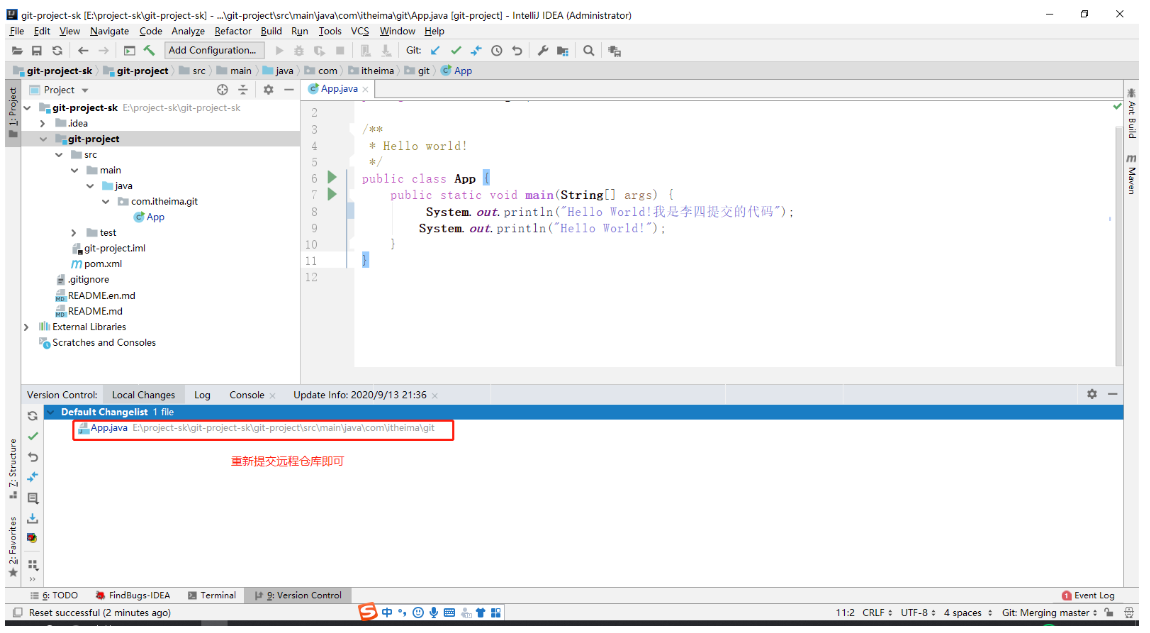This screenshot has height=633, width=1150.
Task: Expand the .idea folder
Action: pos(43,123)
